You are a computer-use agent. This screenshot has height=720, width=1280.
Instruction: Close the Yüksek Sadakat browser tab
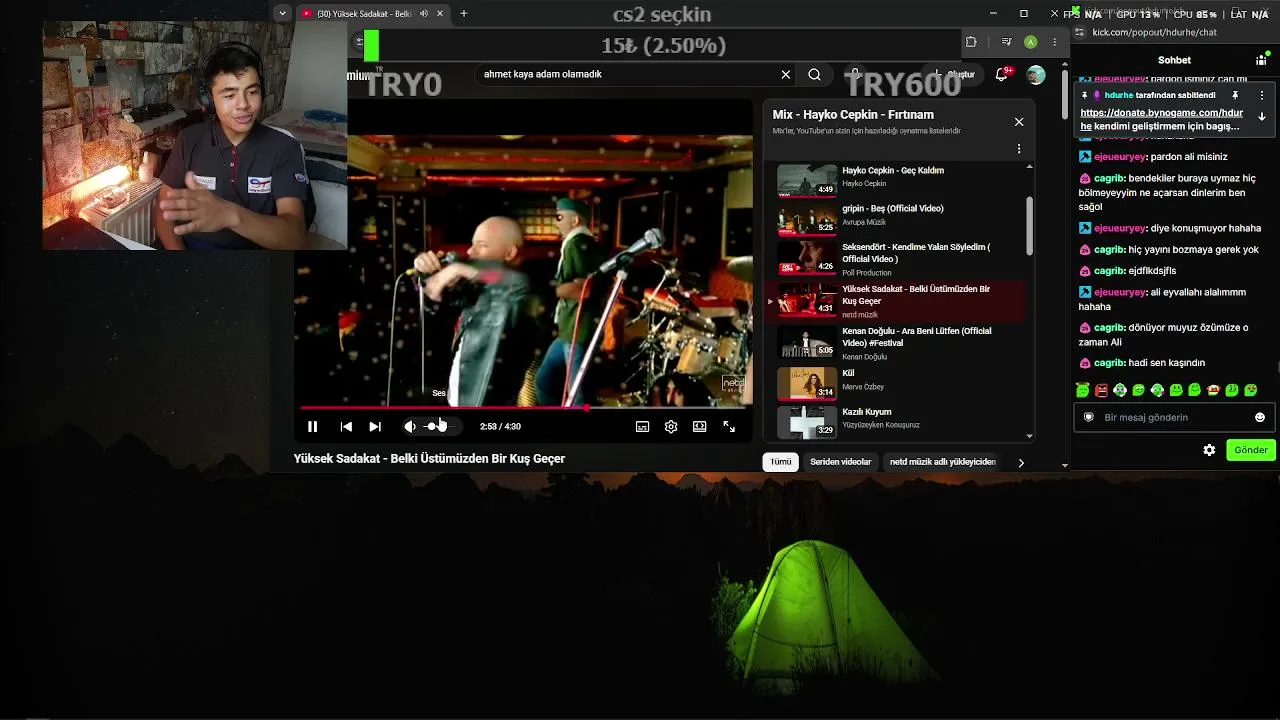pos(441,13)
